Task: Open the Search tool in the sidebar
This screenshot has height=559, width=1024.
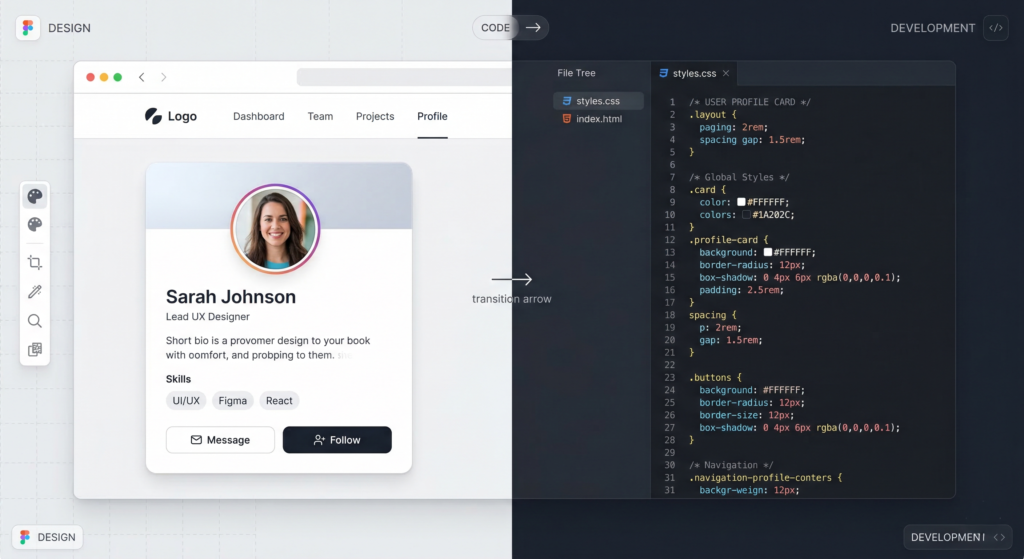Action: click(35, 321)
